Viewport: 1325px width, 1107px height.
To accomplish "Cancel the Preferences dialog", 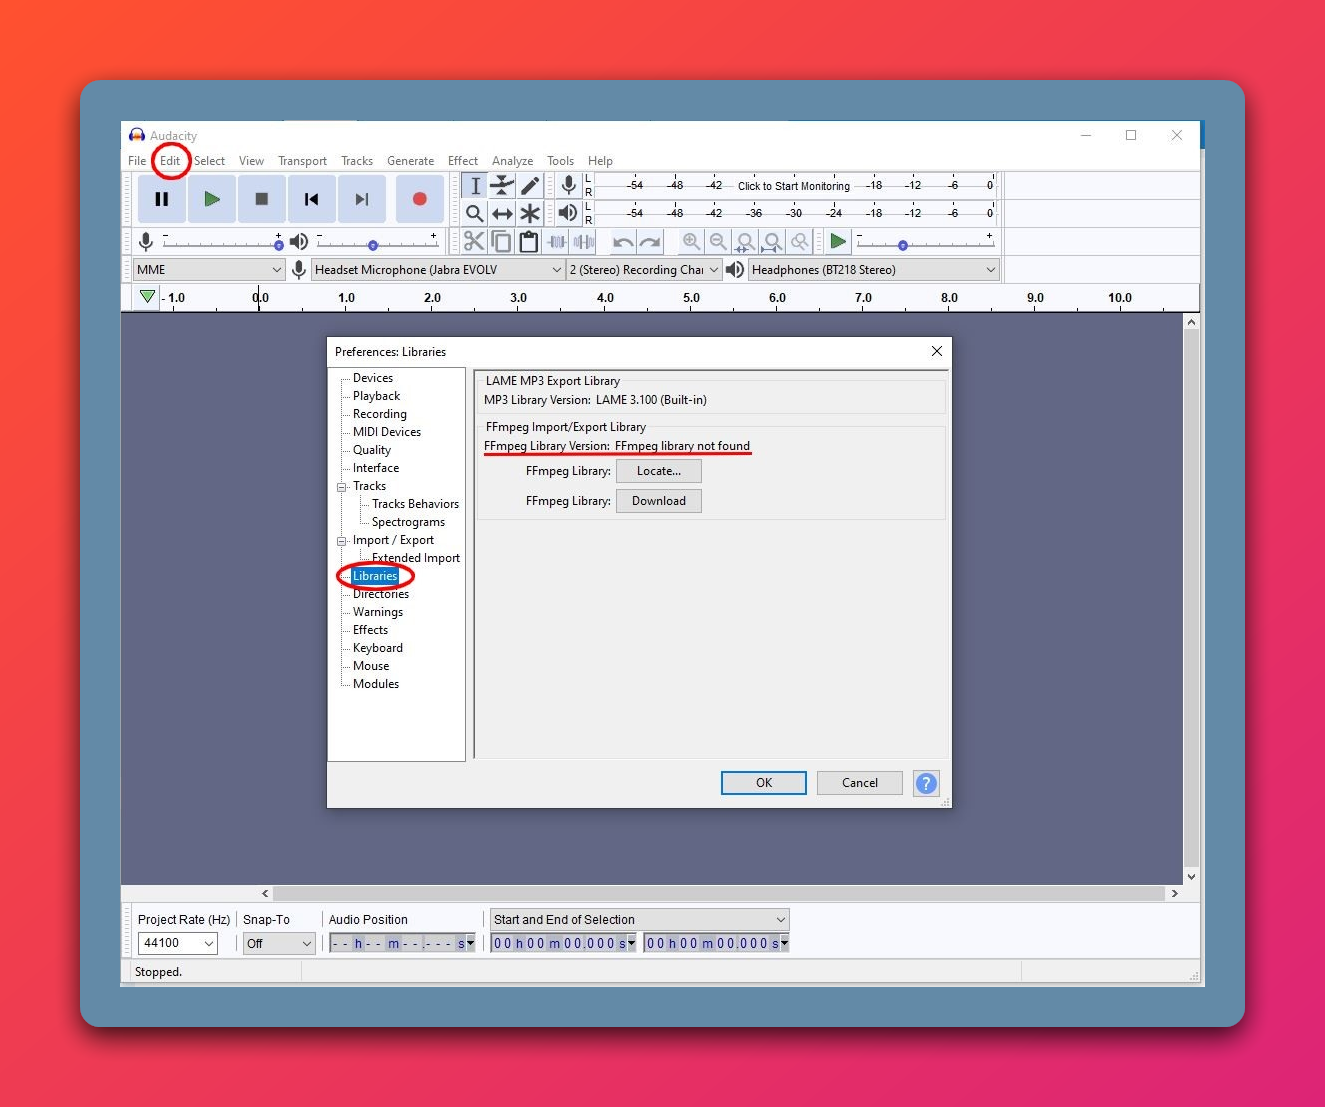I will (x=860, y=783).
